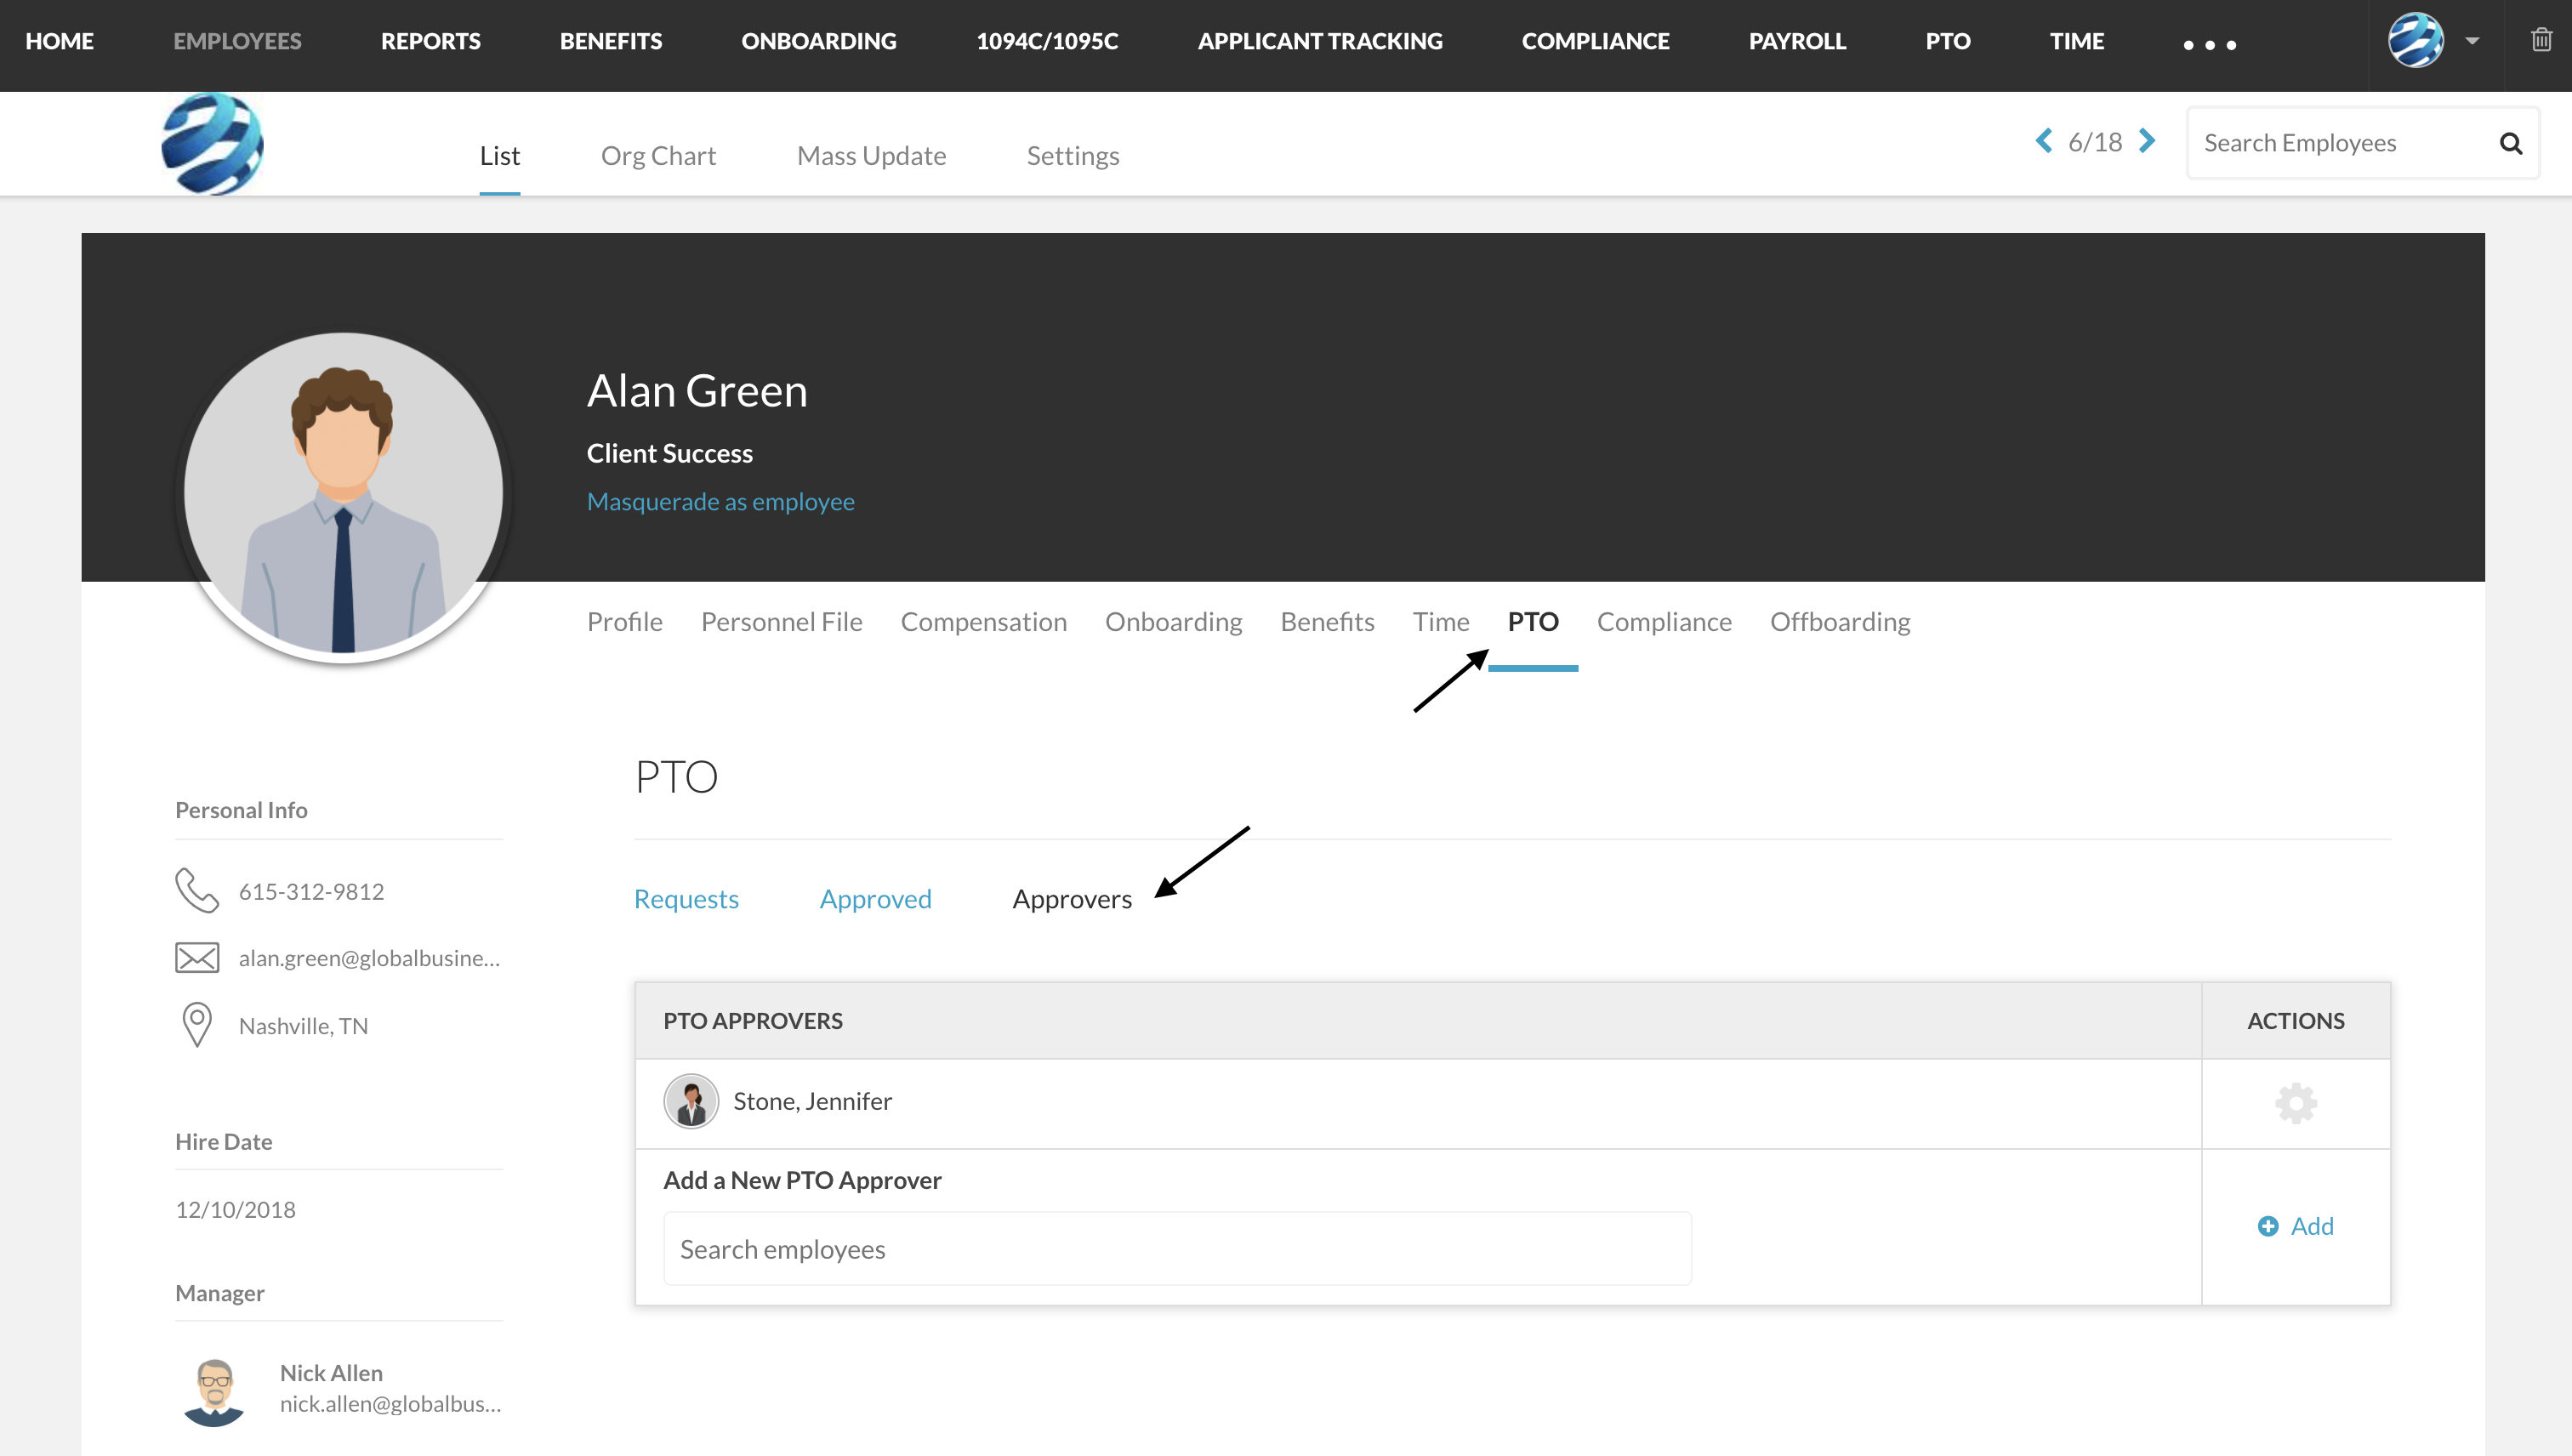Viewport: 2572px width, 1456px height.
Task: Click Alan Green's profile photo
Action: (343, 494)
